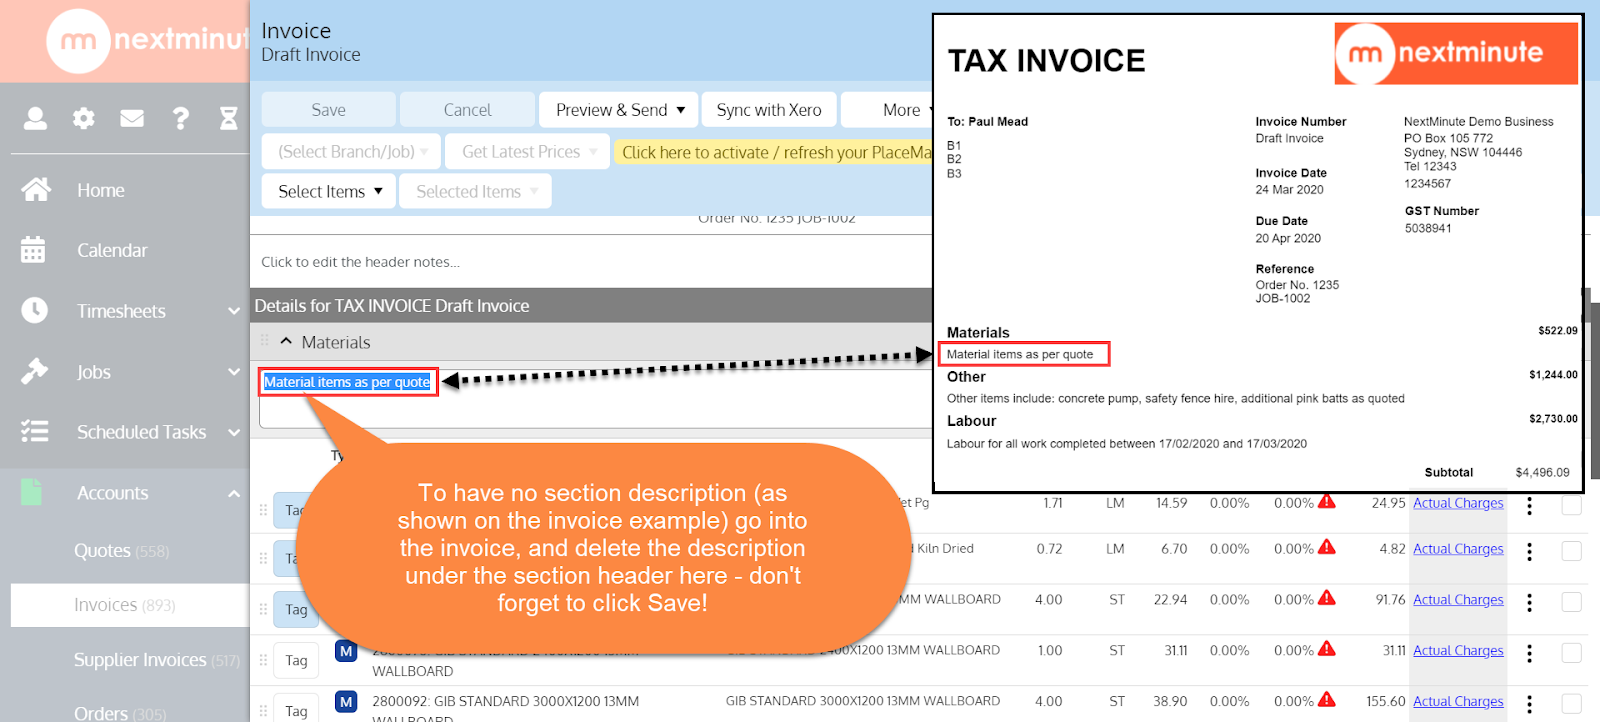Click the hourglass timer icon

pyautogui.click(x=229, y=119)
